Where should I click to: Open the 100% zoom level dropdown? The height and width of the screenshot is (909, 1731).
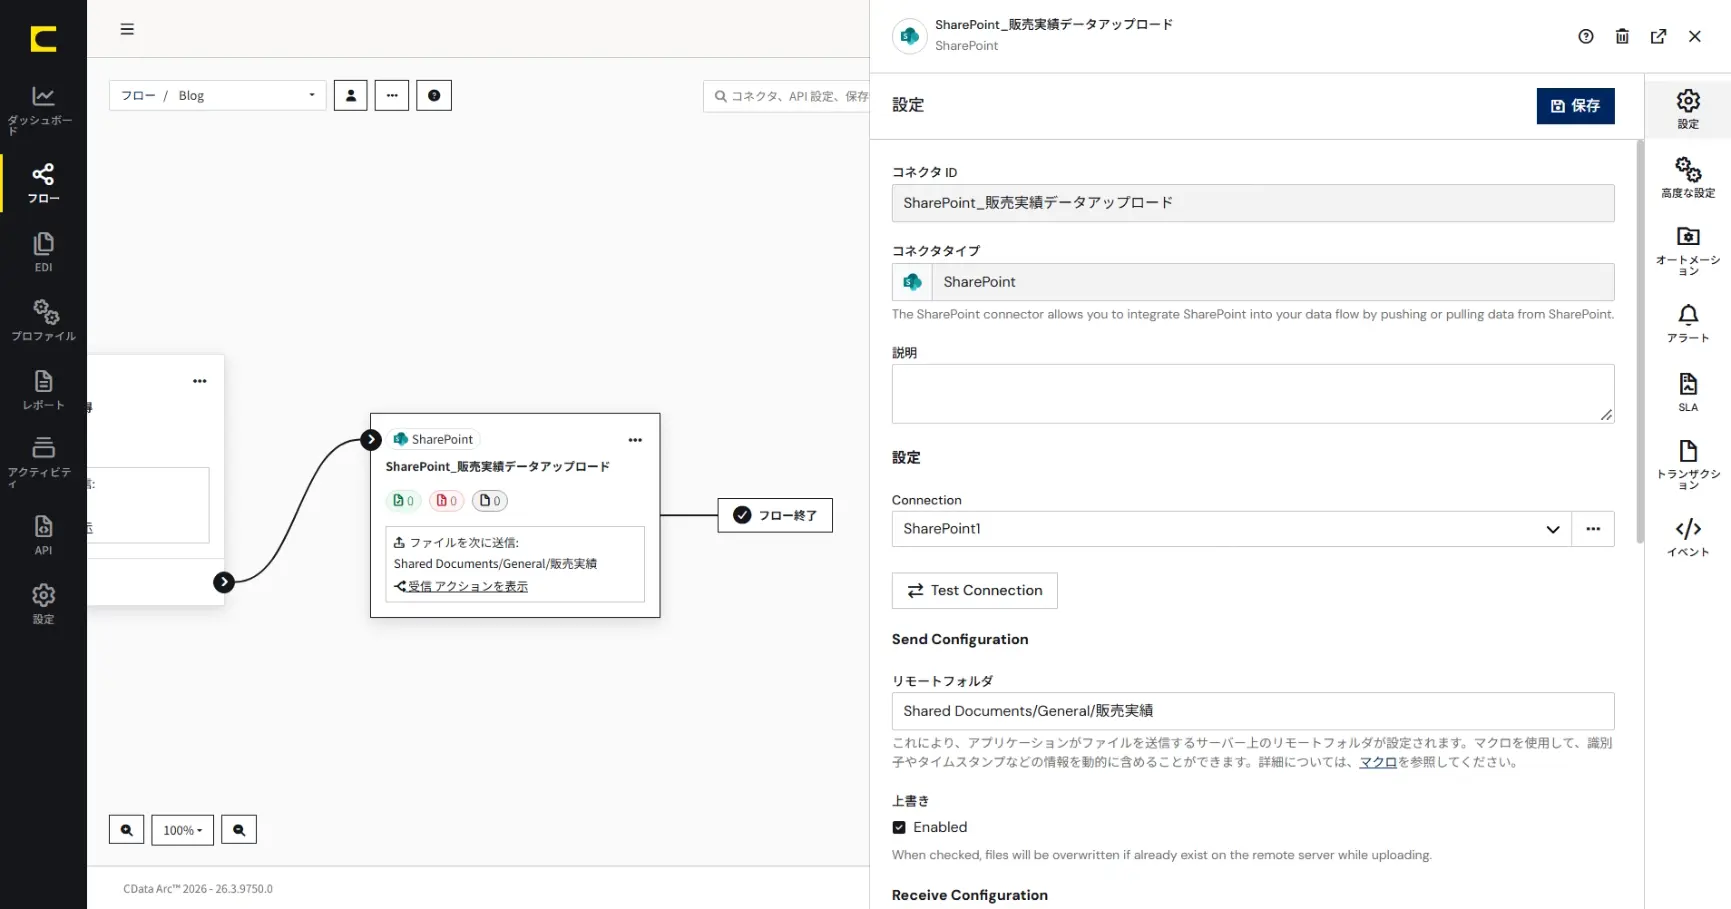coord(183,830)
